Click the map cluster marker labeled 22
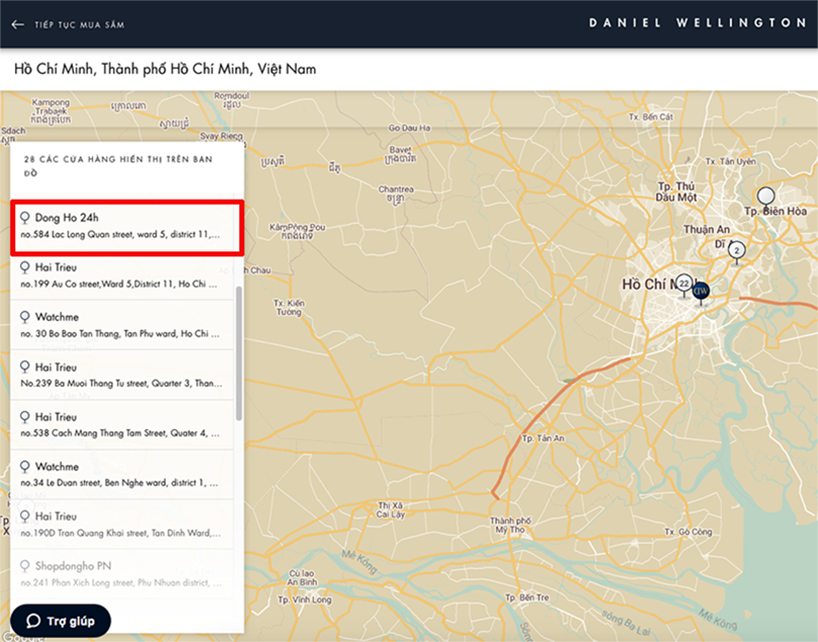The image size is (818, 642). pos(684,285)
